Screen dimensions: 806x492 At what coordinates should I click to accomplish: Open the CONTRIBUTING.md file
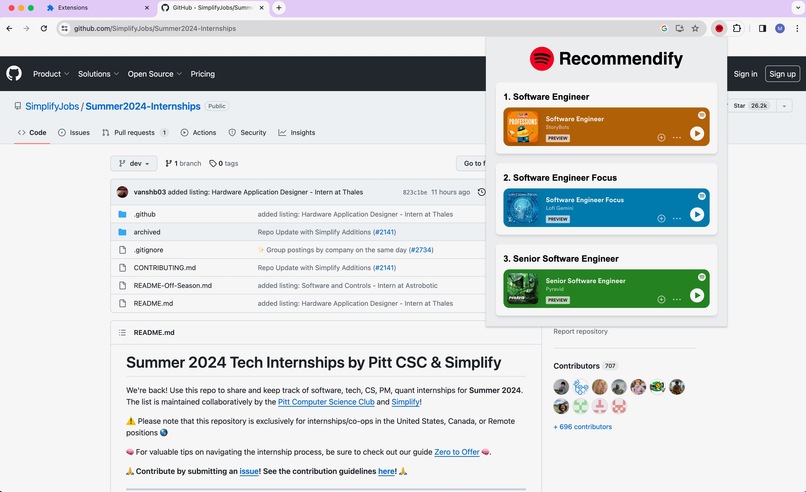pos(164,268)
